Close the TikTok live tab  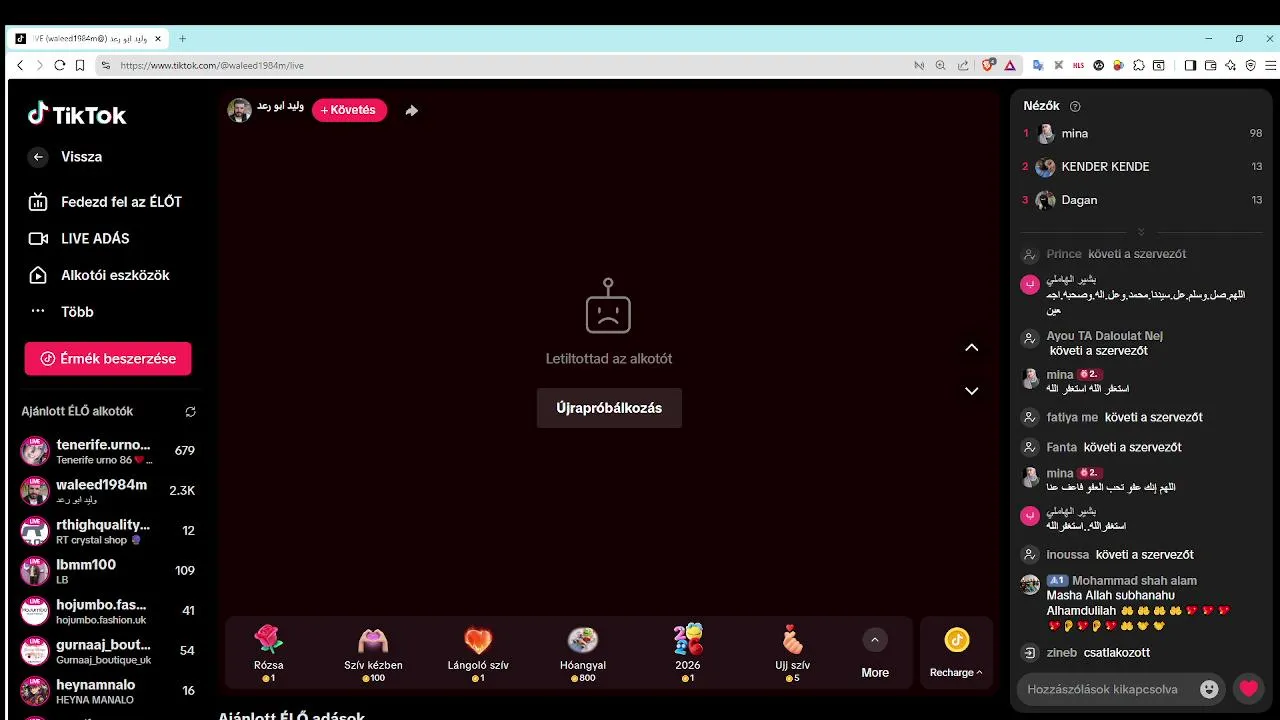tap(158, 39)
